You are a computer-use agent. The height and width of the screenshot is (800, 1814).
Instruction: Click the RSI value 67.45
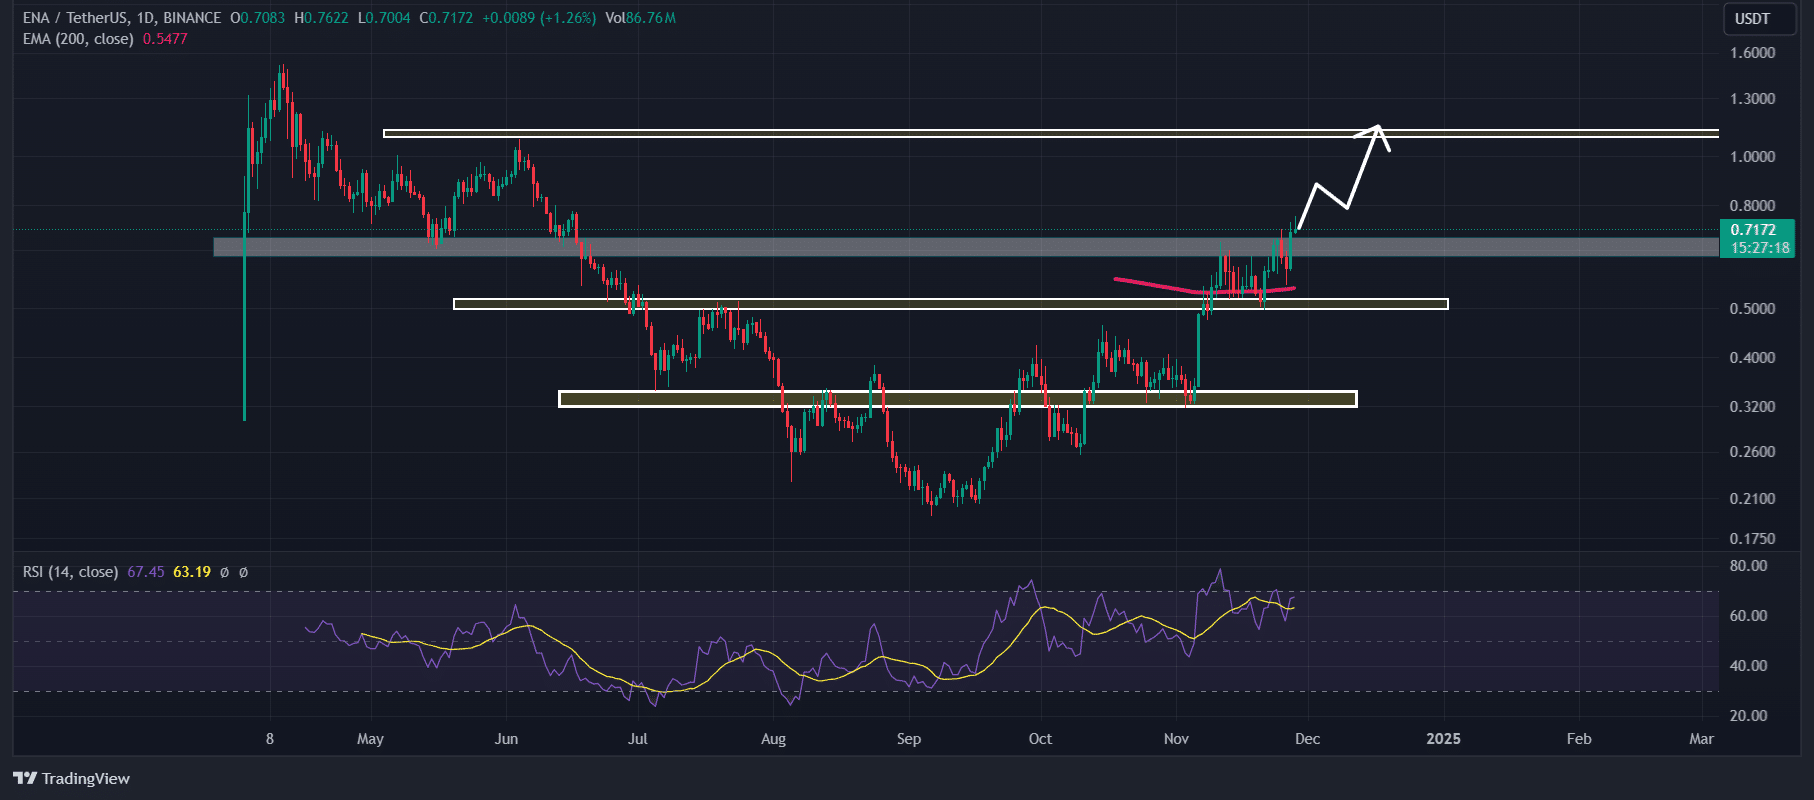[x=146, y=572]
